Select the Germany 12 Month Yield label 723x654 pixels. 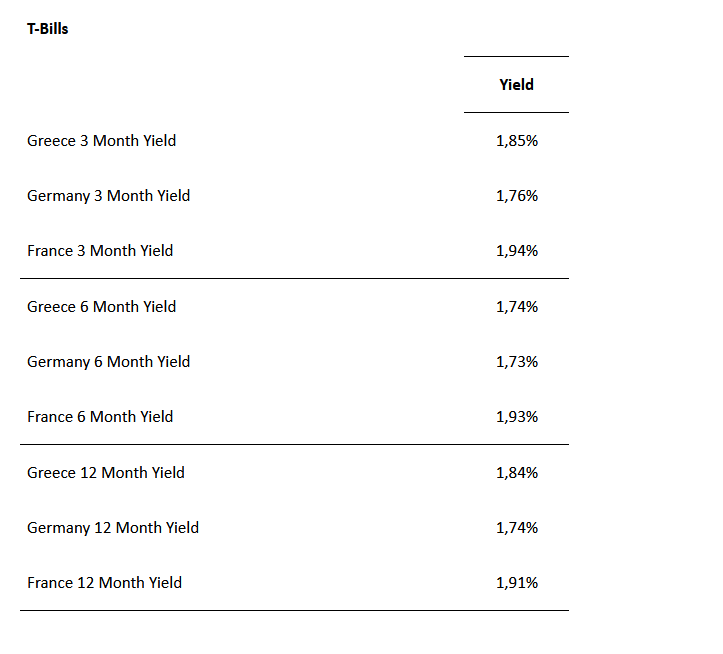(x=113, y=528)
